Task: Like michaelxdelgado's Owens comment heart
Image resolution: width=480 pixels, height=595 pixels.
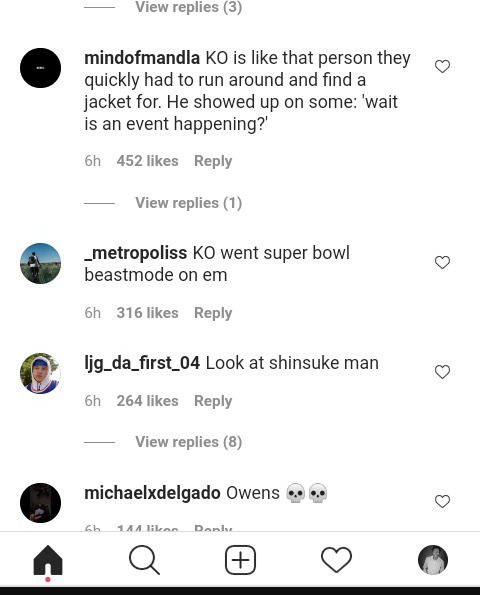Action: click(x=442, y=501)
